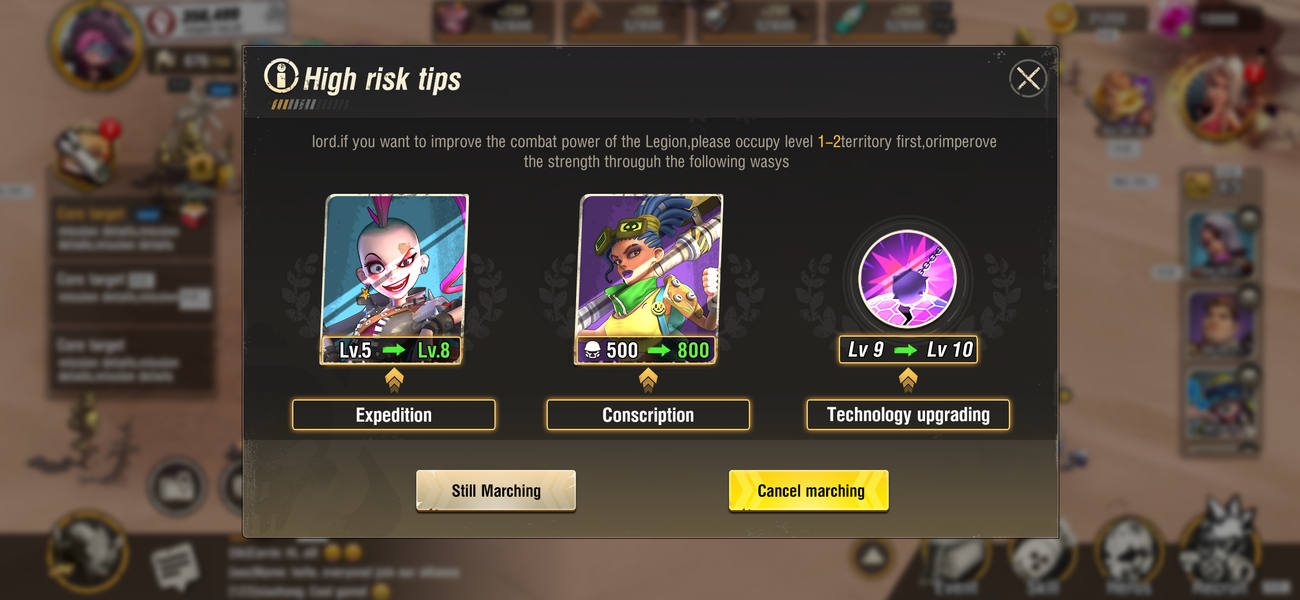1300x600 pixels.
Task: Close the High risk tips dialog
Action: [x=1028, y=78]
